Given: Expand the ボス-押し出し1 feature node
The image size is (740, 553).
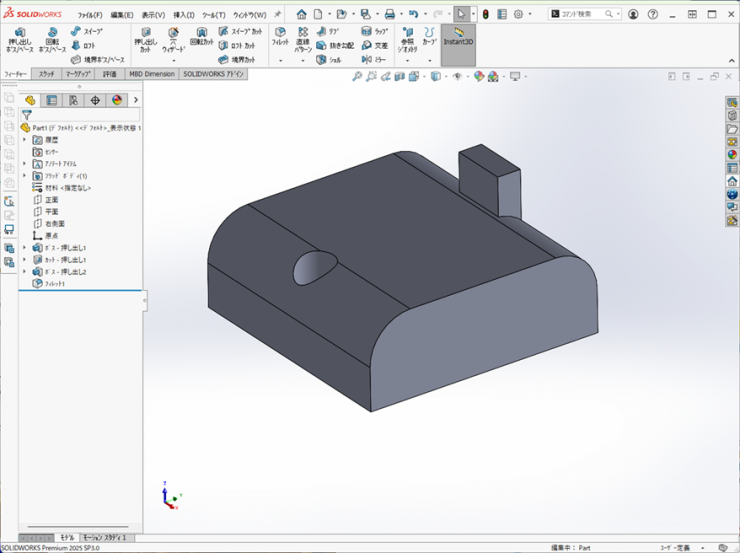Looking at the screenshot, I should 25,248.
